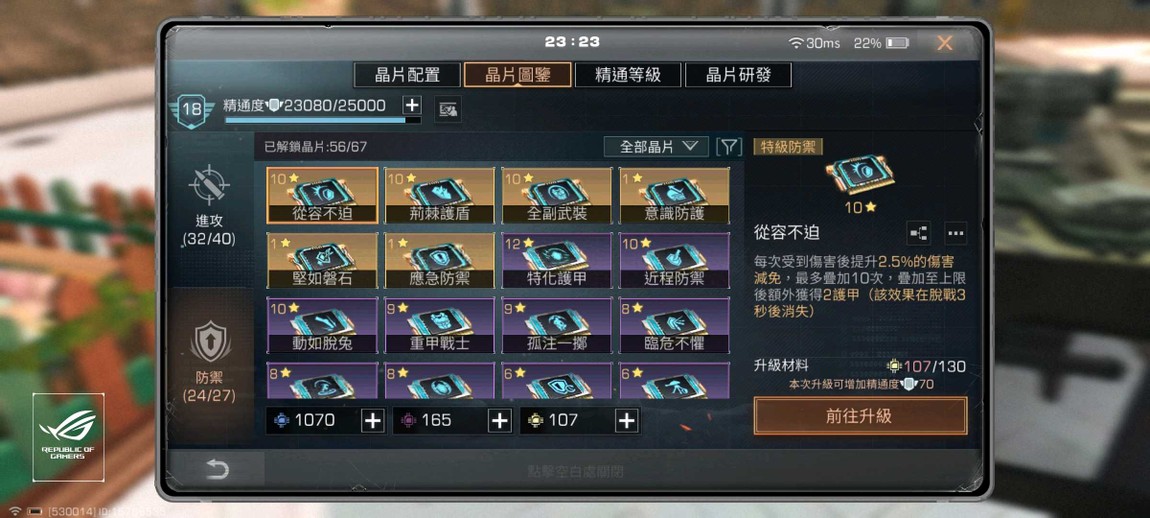Open the three-dots more options icon
The width and height of the screenshot is (1150, 518).
(955, 233)
